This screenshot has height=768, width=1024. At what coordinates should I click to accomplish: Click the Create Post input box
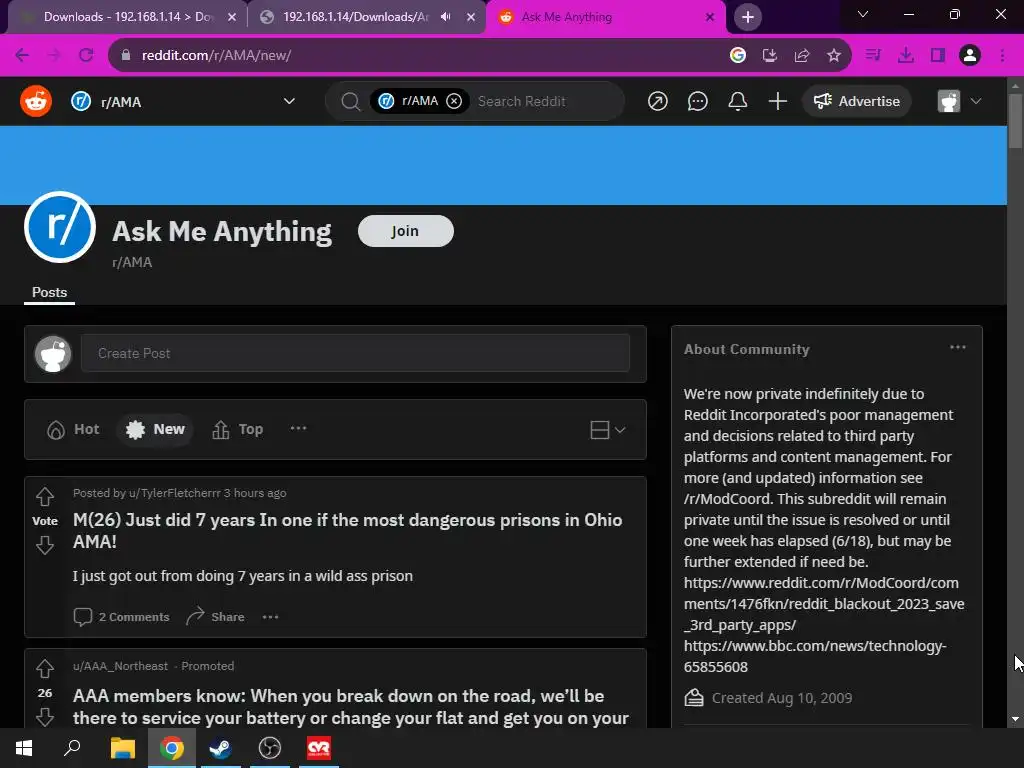[x=355, y=353]
